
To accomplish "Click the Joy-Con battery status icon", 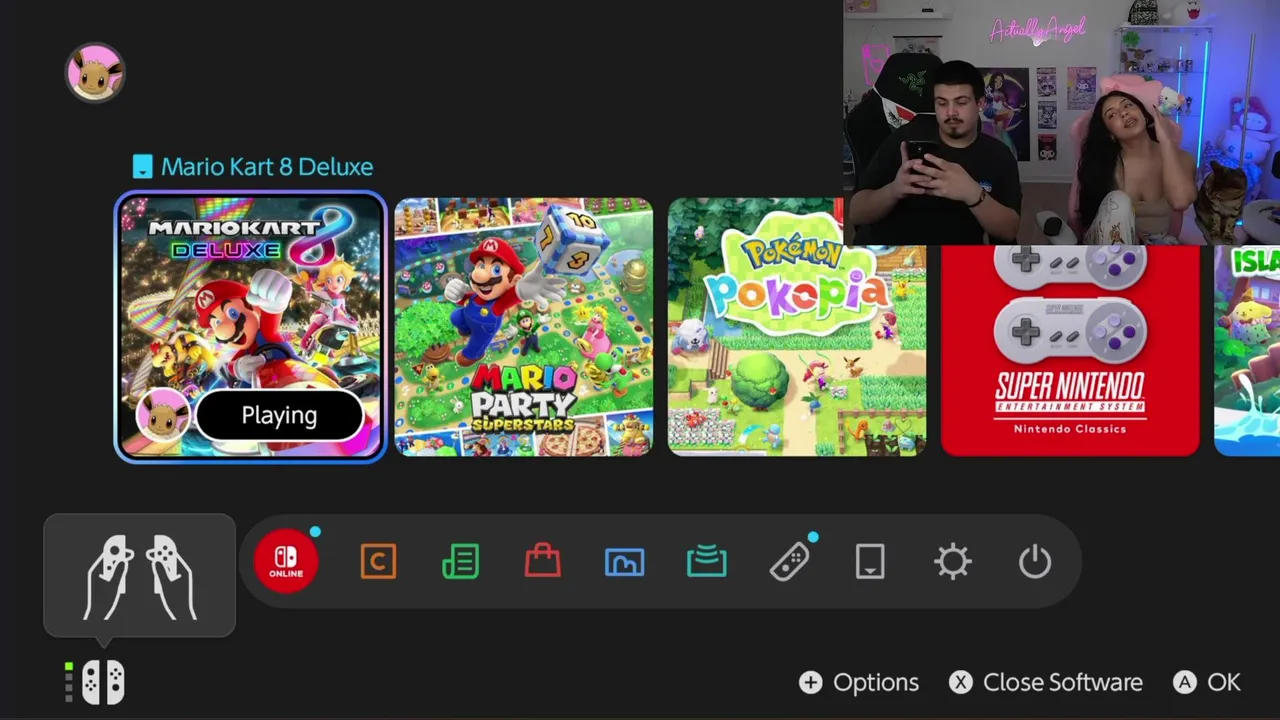I will (x=96, y=682).
